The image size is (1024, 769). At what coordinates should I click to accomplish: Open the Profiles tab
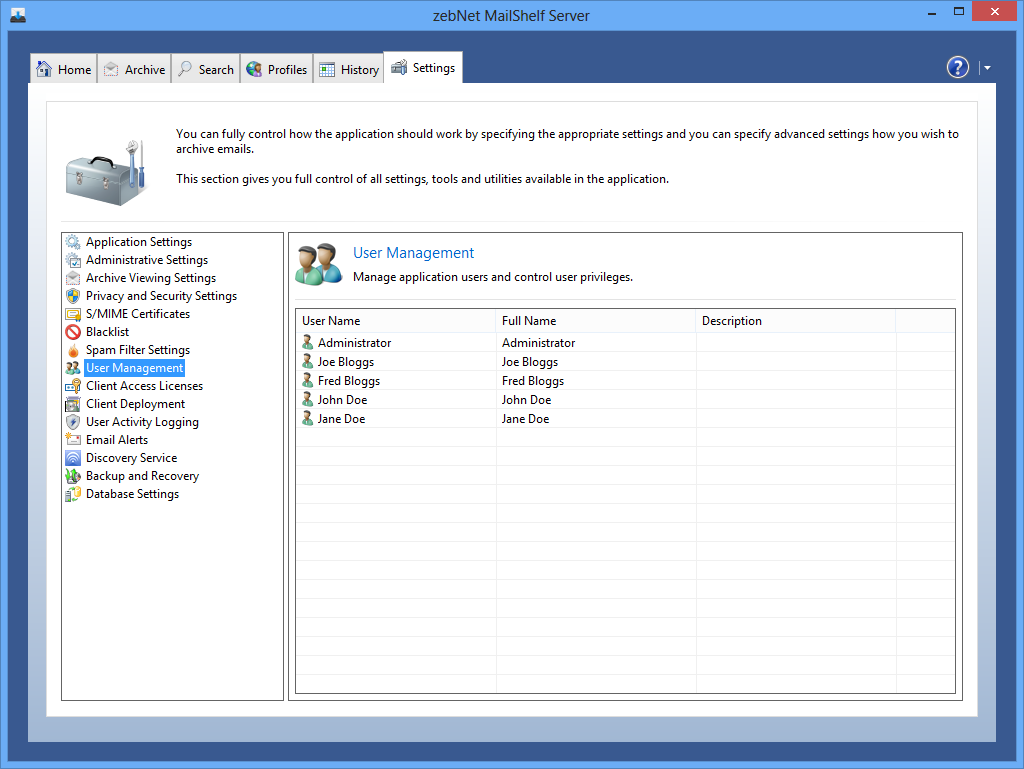277,69
